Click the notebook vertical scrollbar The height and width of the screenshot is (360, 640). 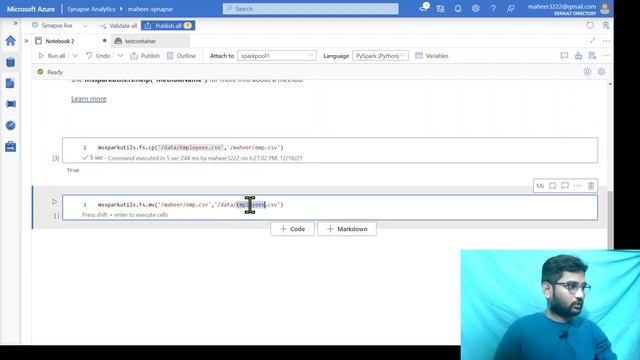click(610, 220)
